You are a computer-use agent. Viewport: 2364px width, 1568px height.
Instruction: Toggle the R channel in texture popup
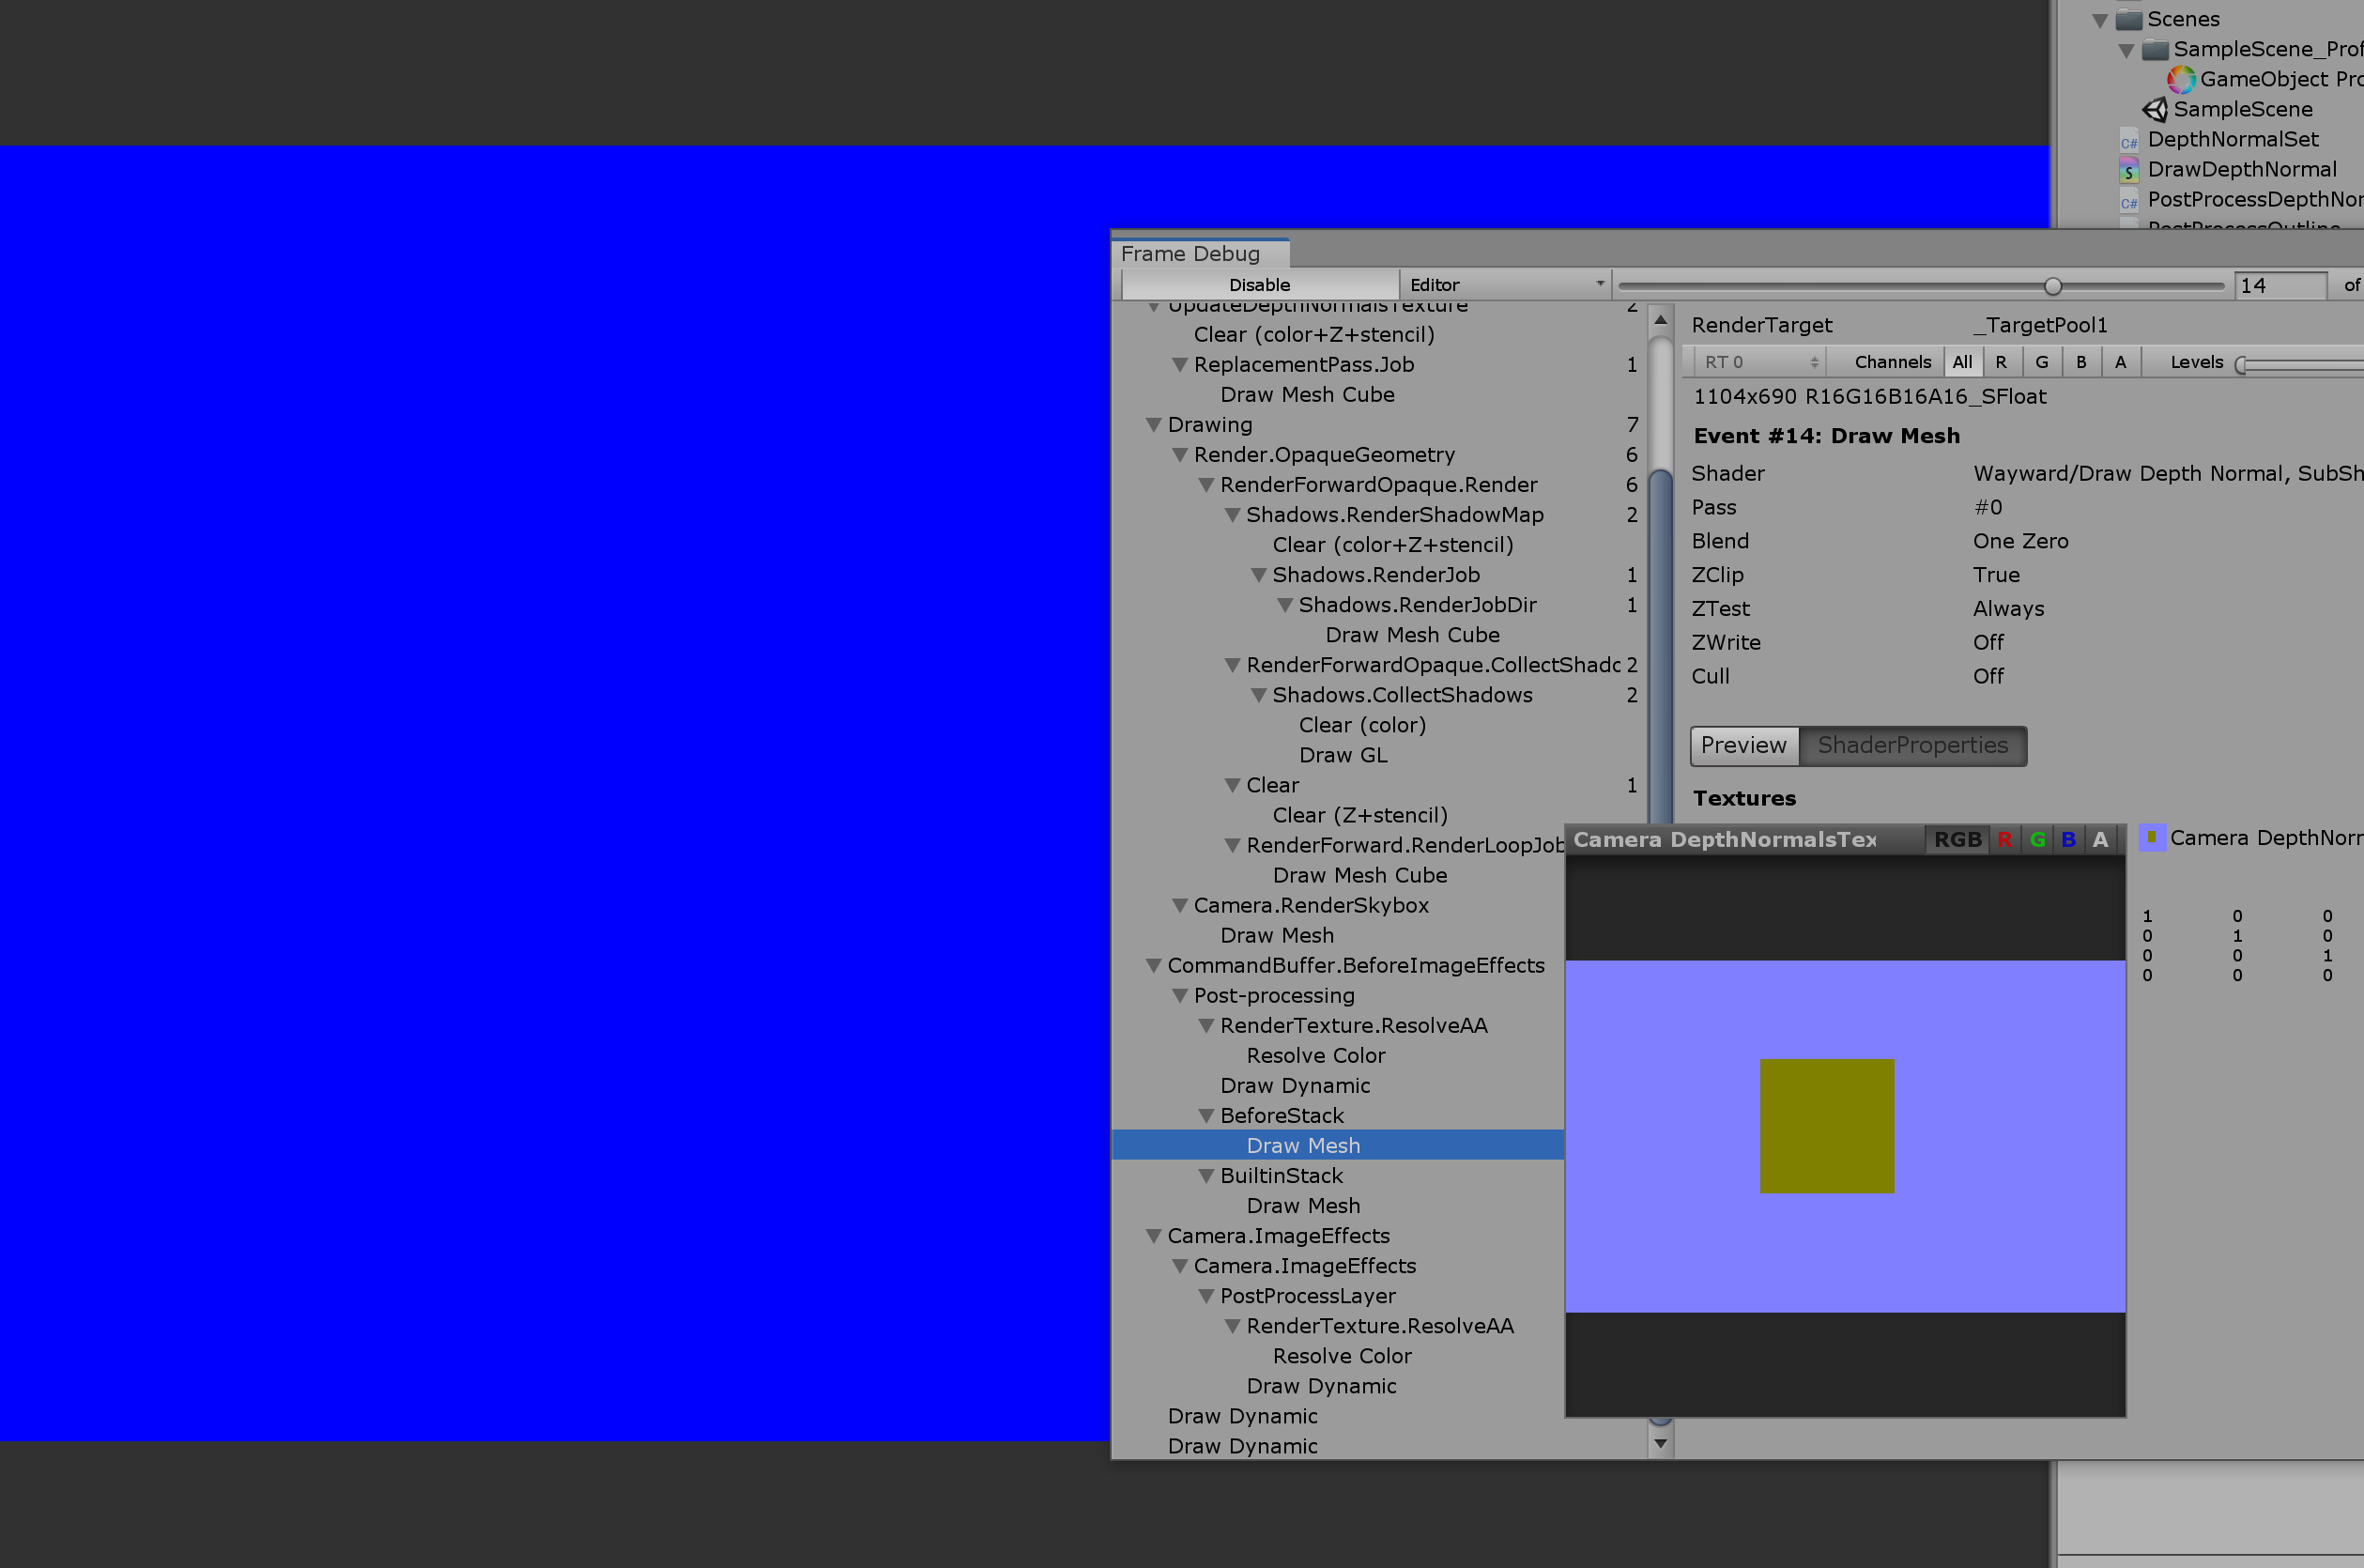pos(2005,840)
